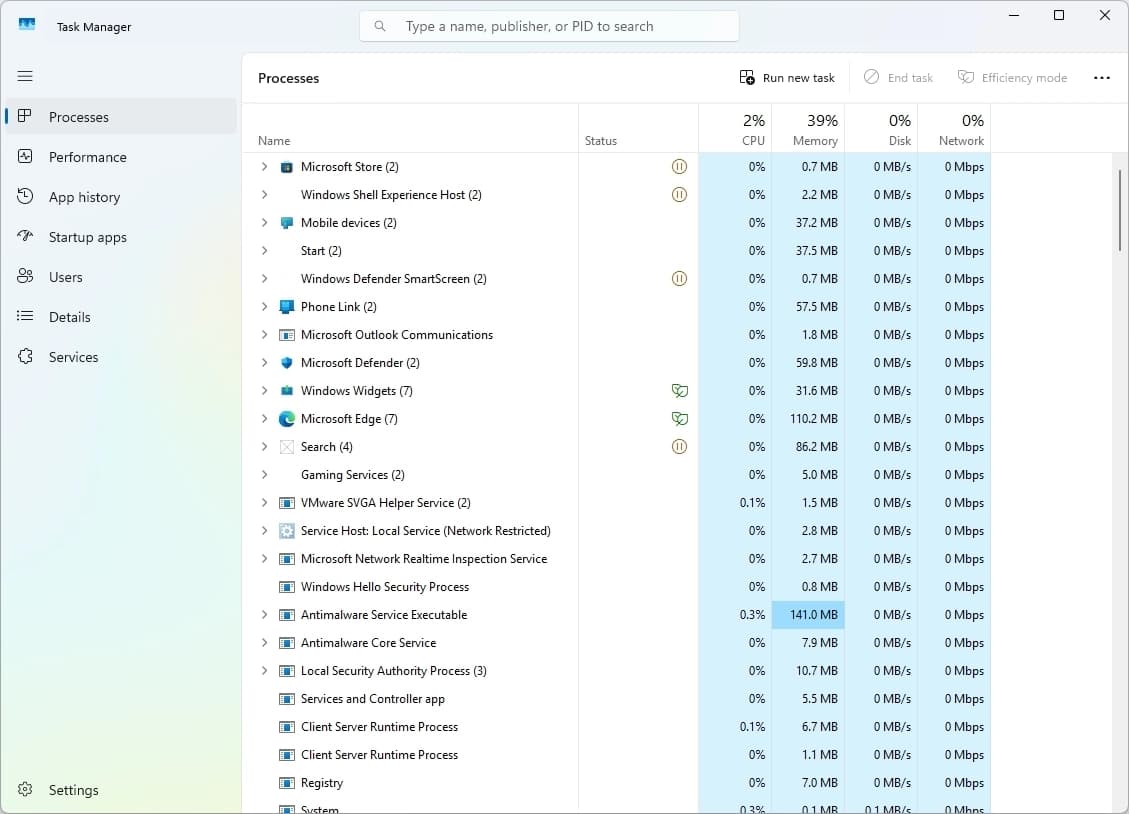Click suspended icon for Windows Shell Experience Host
This screenshot has width=1129, height=814.
coord(679,195)
